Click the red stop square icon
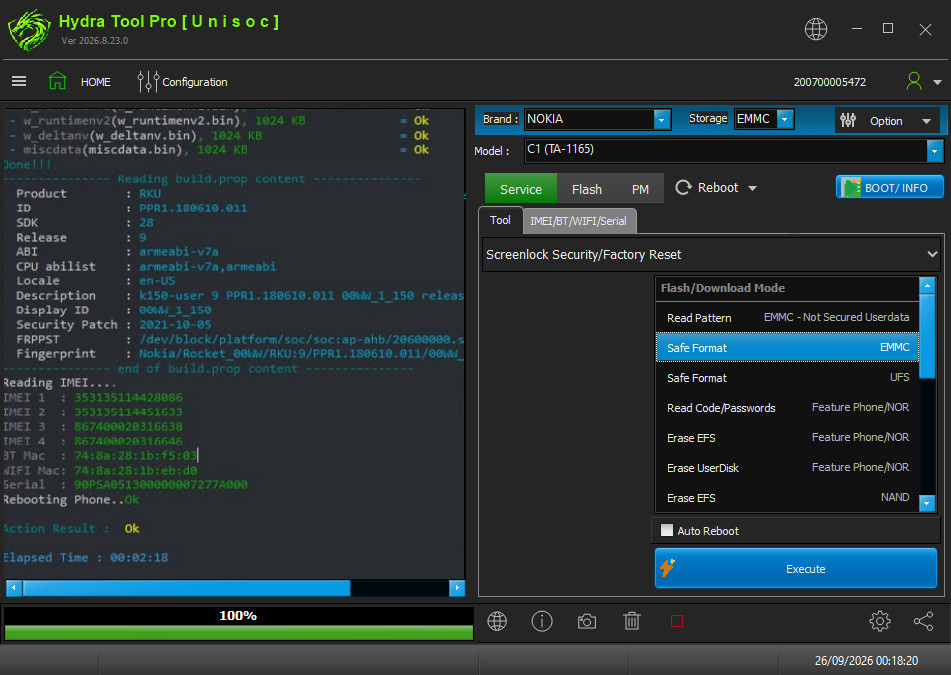This screenshot has width=951, height=675. tap(677, 621)
